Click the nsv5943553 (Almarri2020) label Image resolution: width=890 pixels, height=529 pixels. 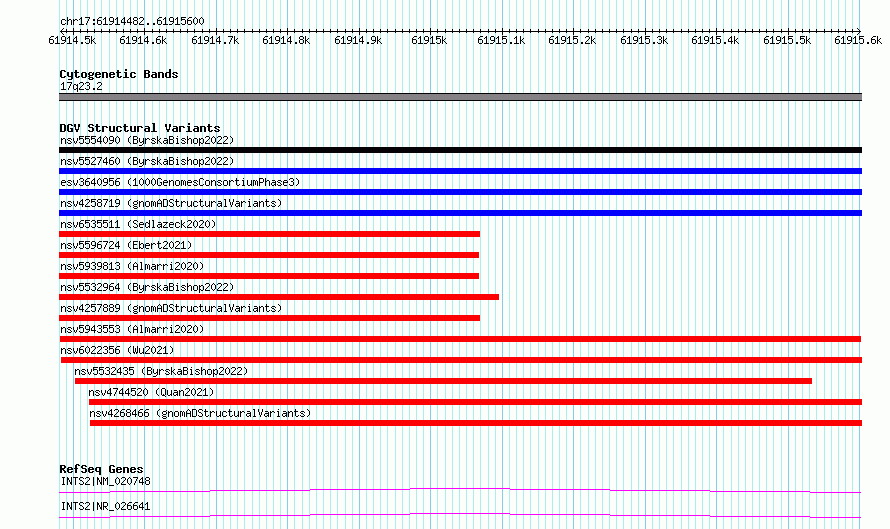pos(132,329)
